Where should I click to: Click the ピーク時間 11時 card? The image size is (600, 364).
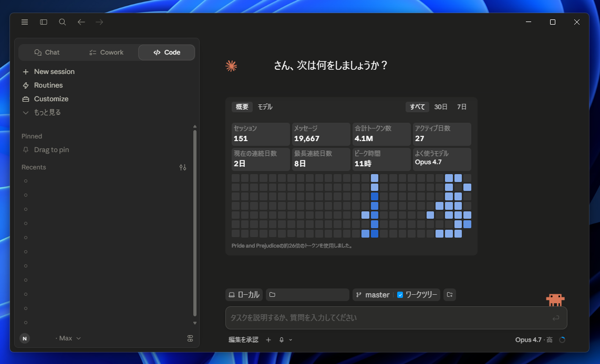[381, 159]
